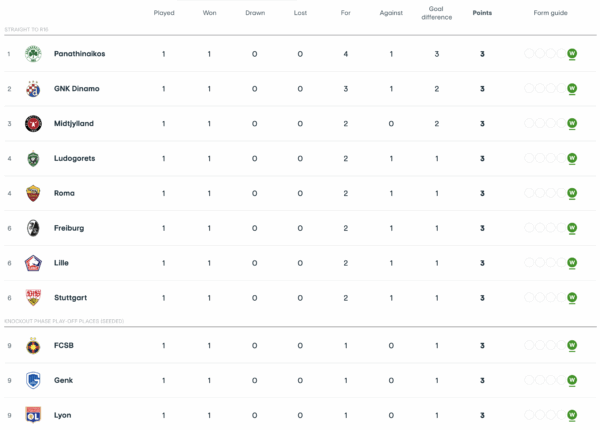Select the Stuttgart team name

pos(70,298)
